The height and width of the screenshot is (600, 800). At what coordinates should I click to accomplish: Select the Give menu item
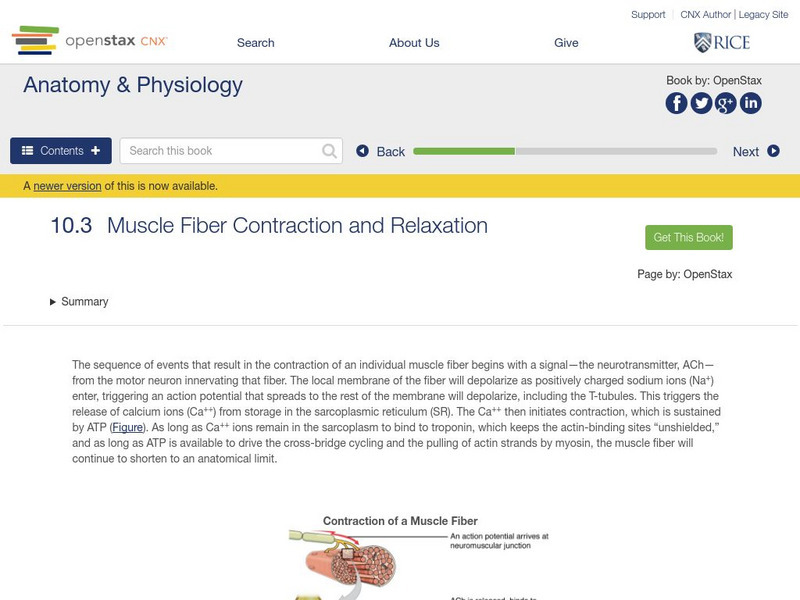(x=566, y=43)
